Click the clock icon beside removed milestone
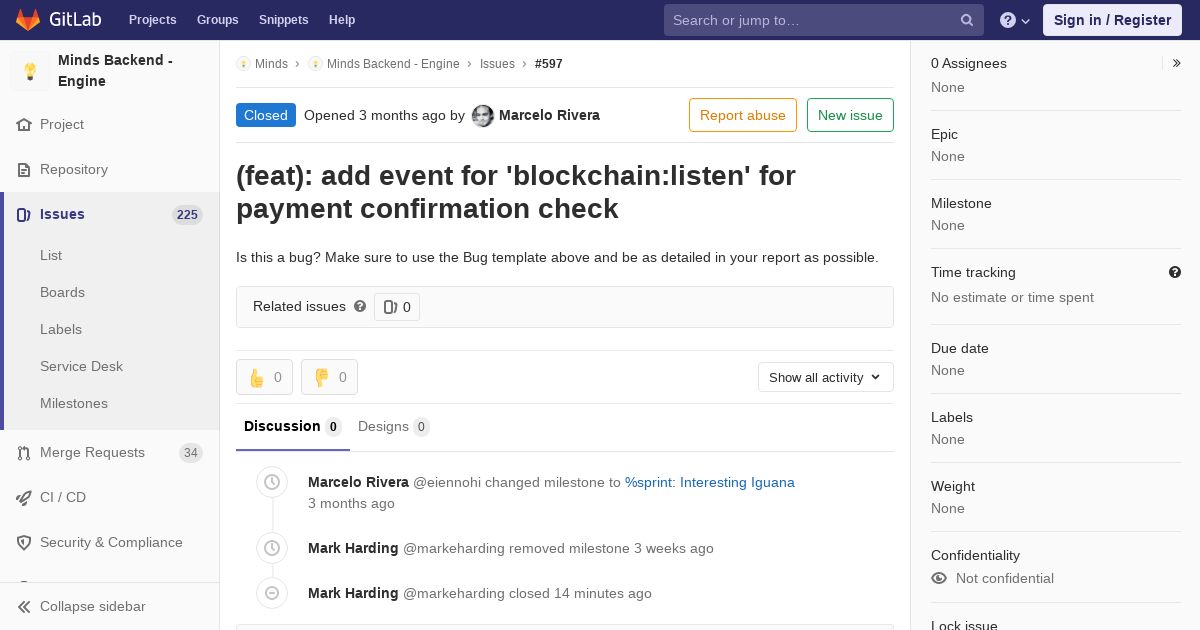This screenshot has width=1200, height=630. 272,548
